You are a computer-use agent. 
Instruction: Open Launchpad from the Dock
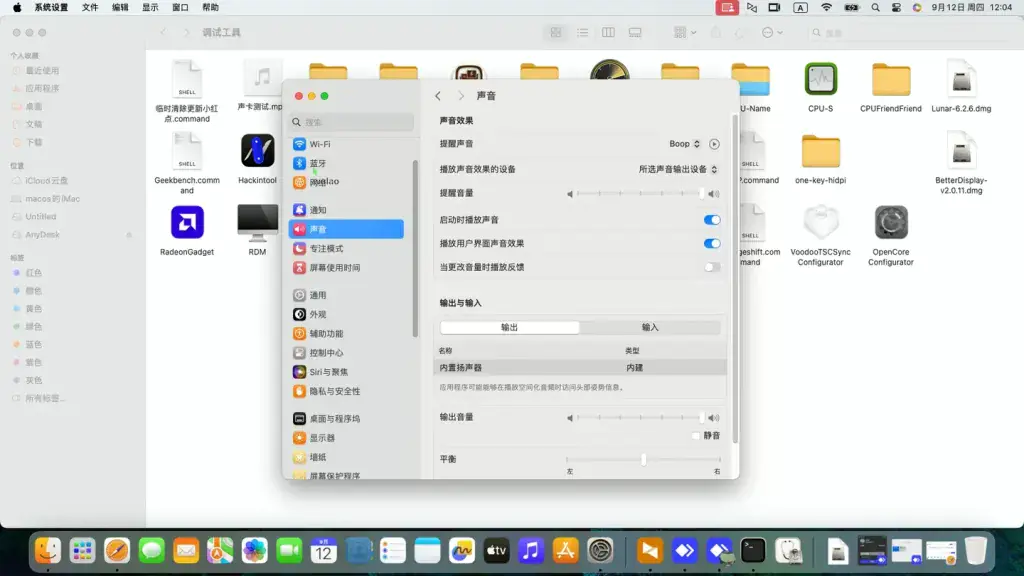point(82,551)
